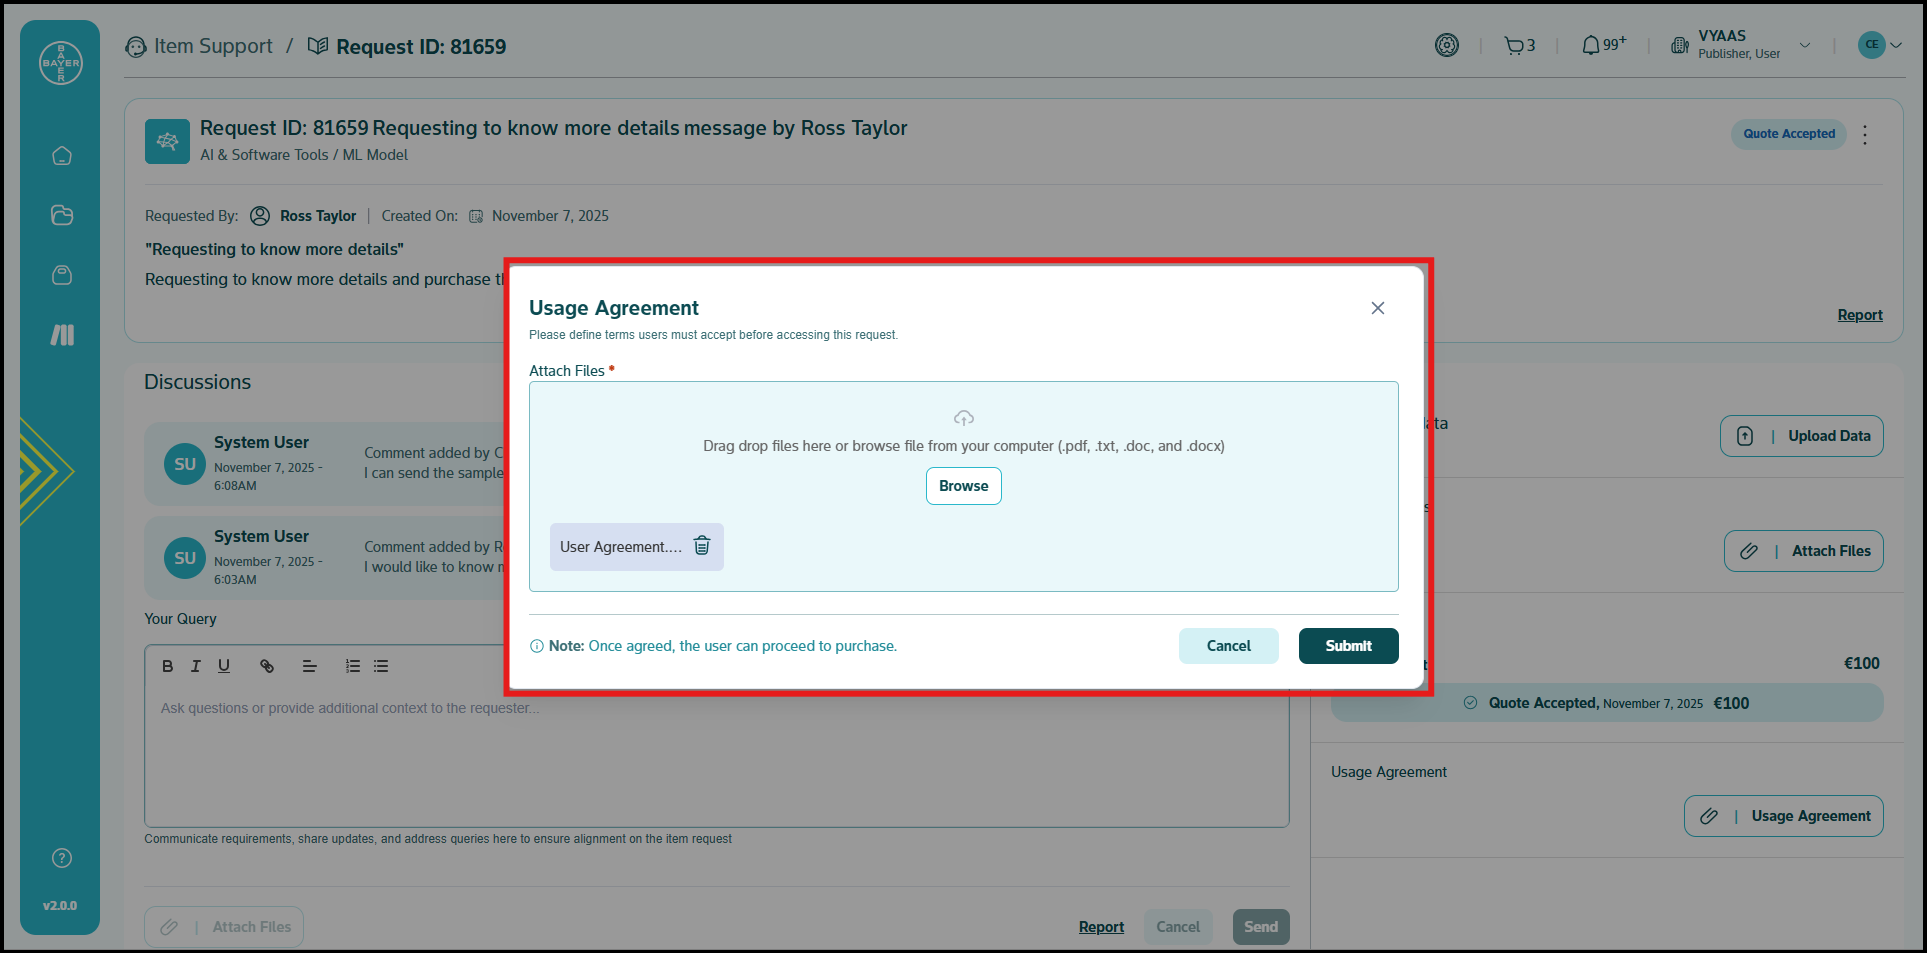Navigate to Item Support breadcrumb
This screenshot has height=953, width=1927.
tap(212, 47)
